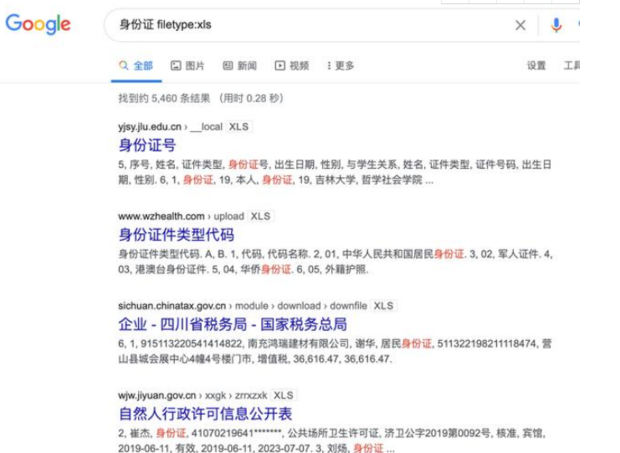Click the newspaper icon next to 新闻

(228, 65)
